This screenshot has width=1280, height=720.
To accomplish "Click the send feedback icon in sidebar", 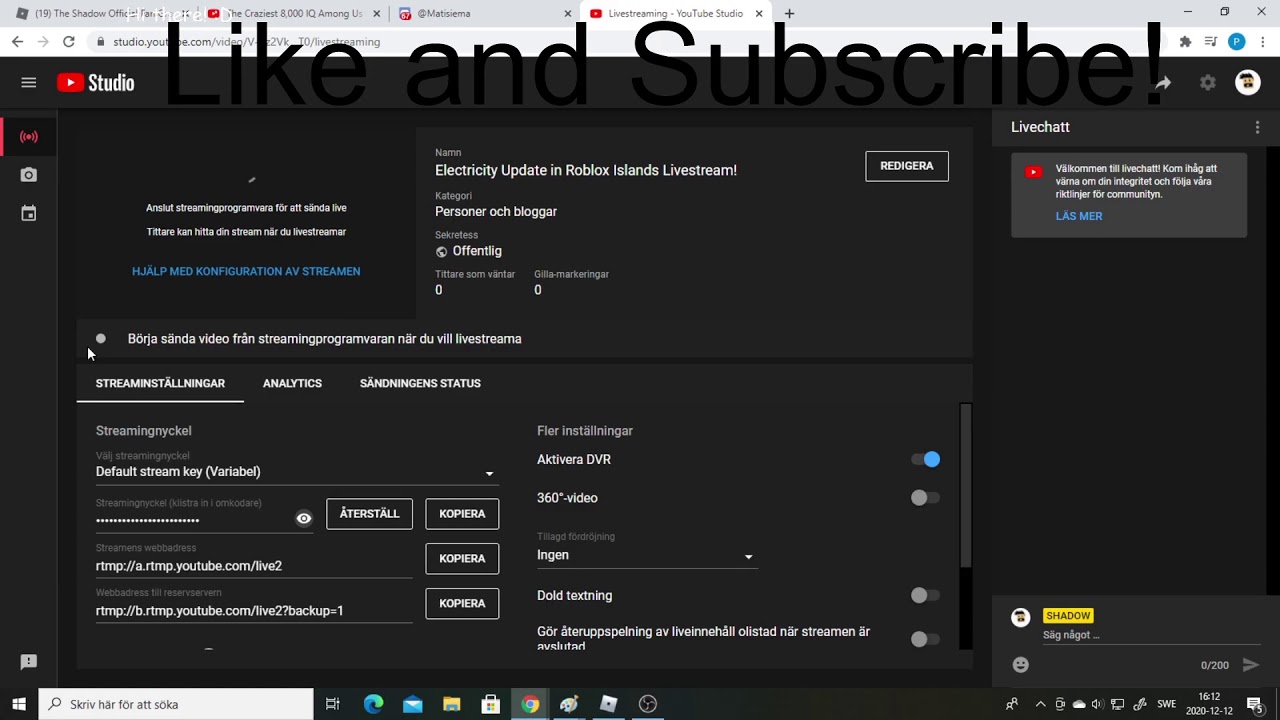I will 29,662.
